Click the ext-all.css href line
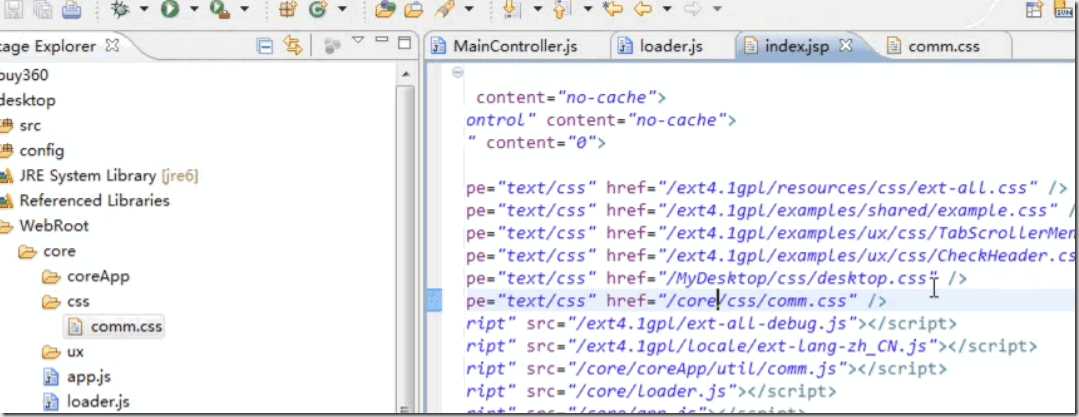This screenshot has height=417, width=1079. coord(767,187)
